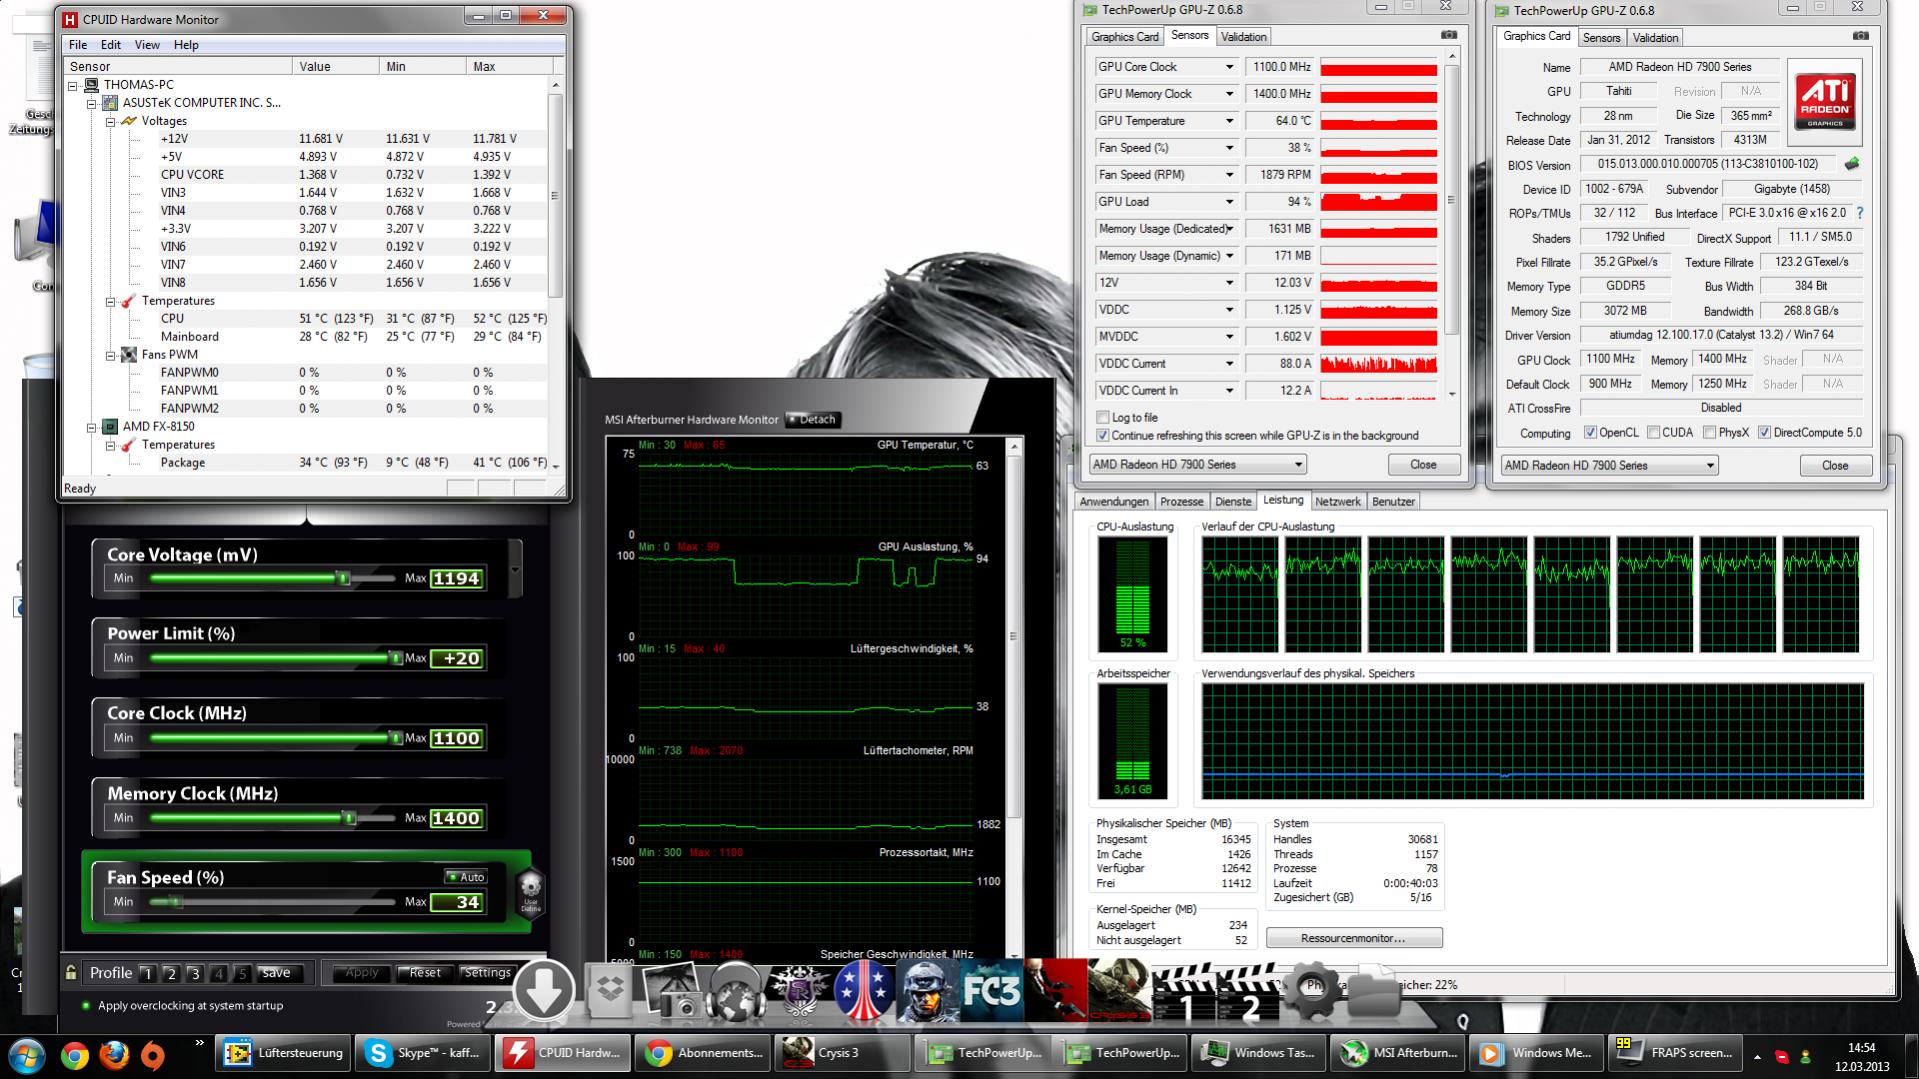Select Afterburner profile slot 2
This screenshot has width=1919, height=1079.
point(171,973)
